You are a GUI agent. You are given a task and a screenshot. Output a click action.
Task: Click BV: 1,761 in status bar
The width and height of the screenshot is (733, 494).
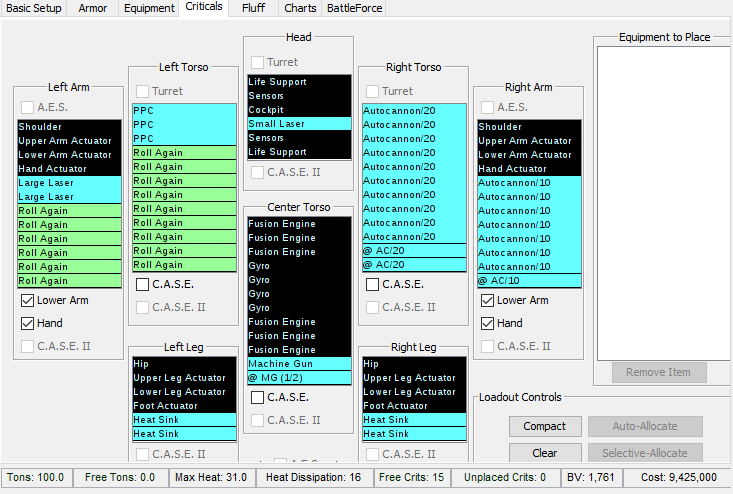[590, 478]
